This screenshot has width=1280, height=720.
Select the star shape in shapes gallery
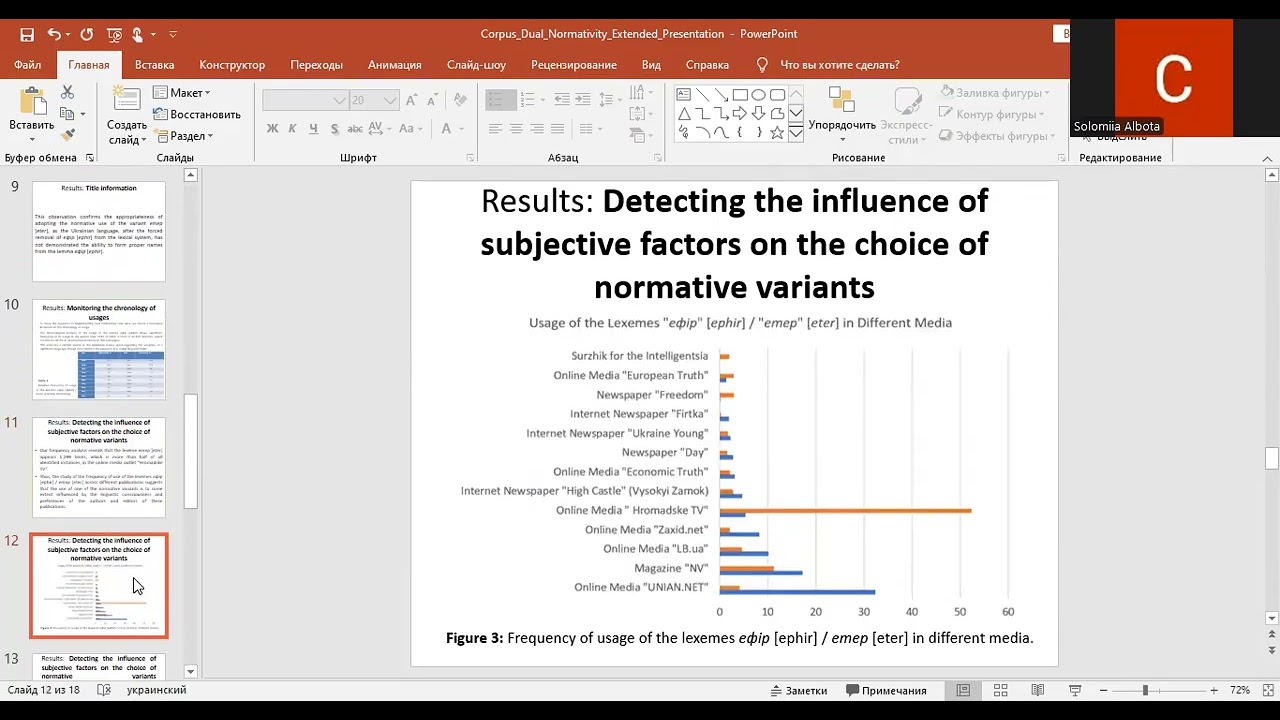pos(777,132)
